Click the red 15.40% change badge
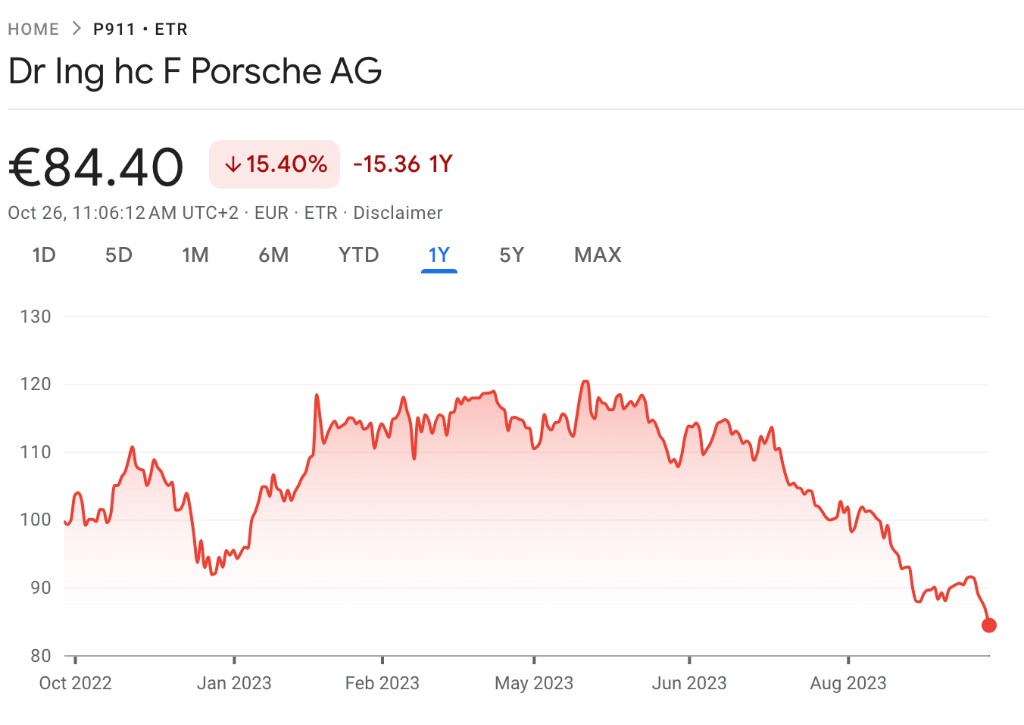 [x=274, y=164]
